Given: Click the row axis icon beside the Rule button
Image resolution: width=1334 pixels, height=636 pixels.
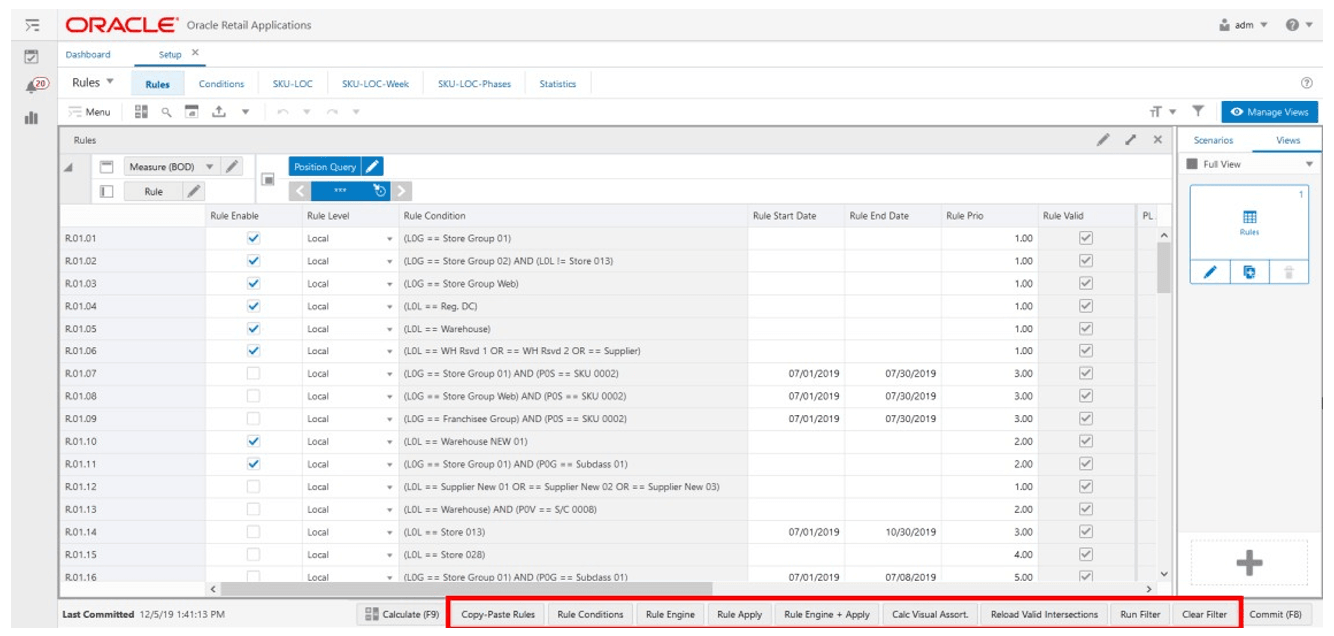Looking at the screenshot, I should point(107,191).
